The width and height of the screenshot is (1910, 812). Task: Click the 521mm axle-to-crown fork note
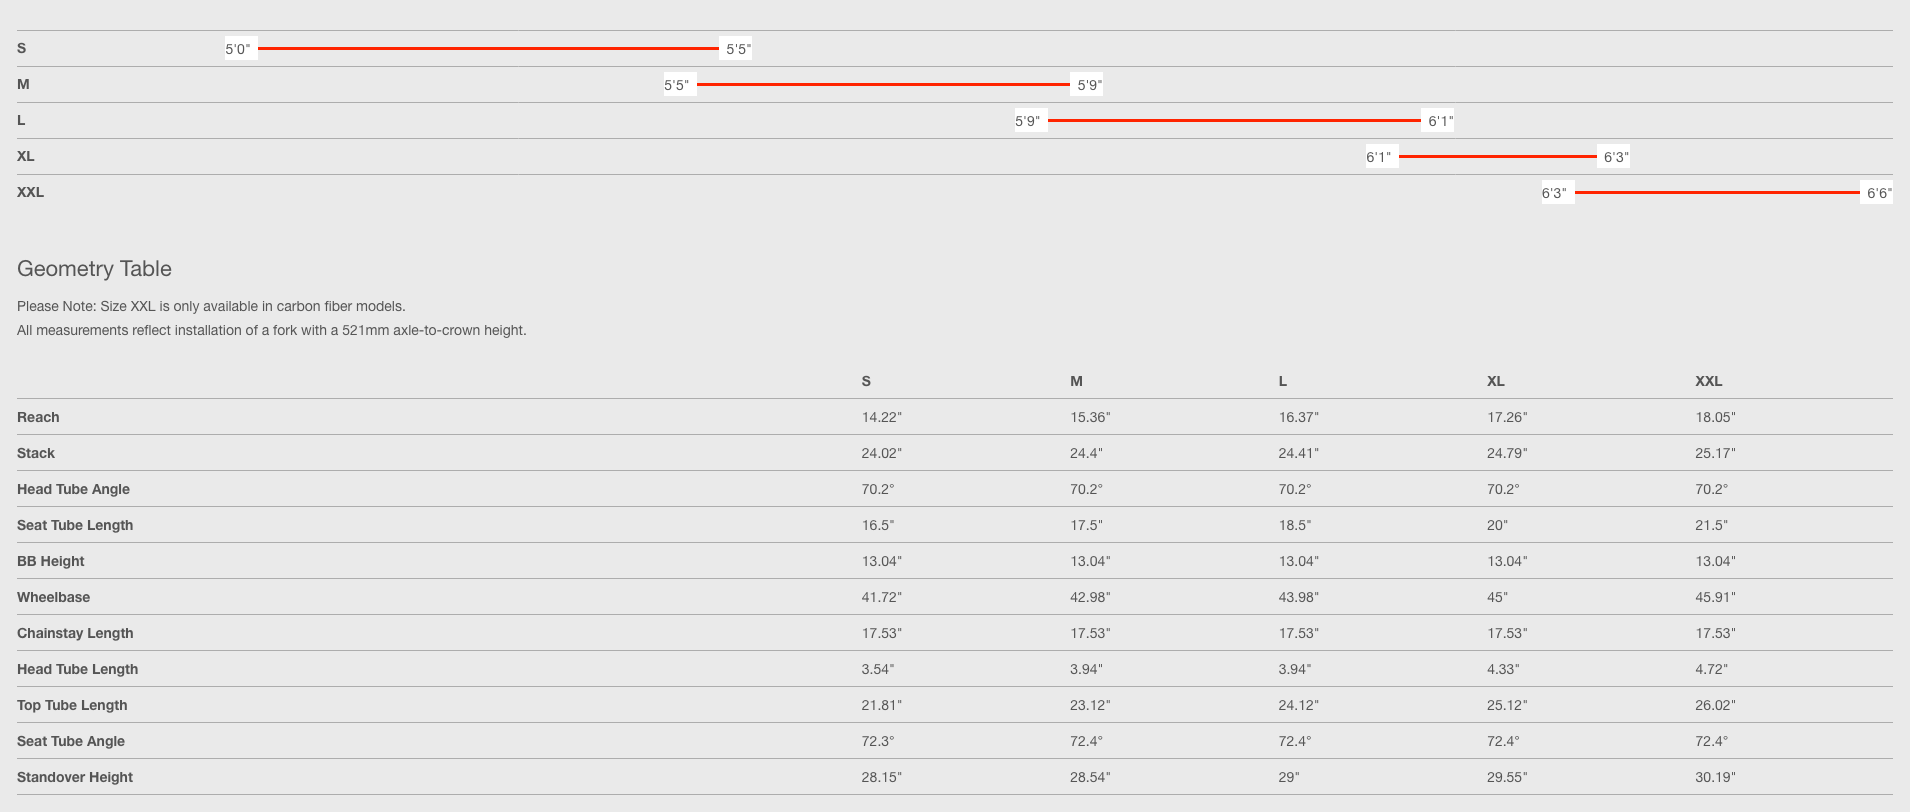[271, 330]
